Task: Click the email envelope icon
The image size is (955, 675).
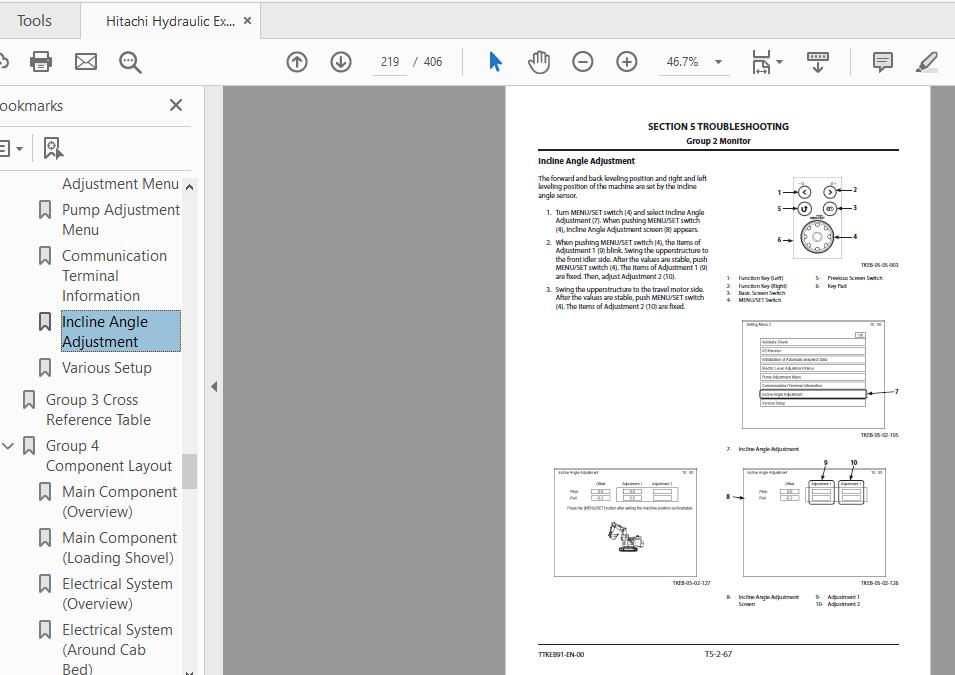Action: (x=86, y=62)
